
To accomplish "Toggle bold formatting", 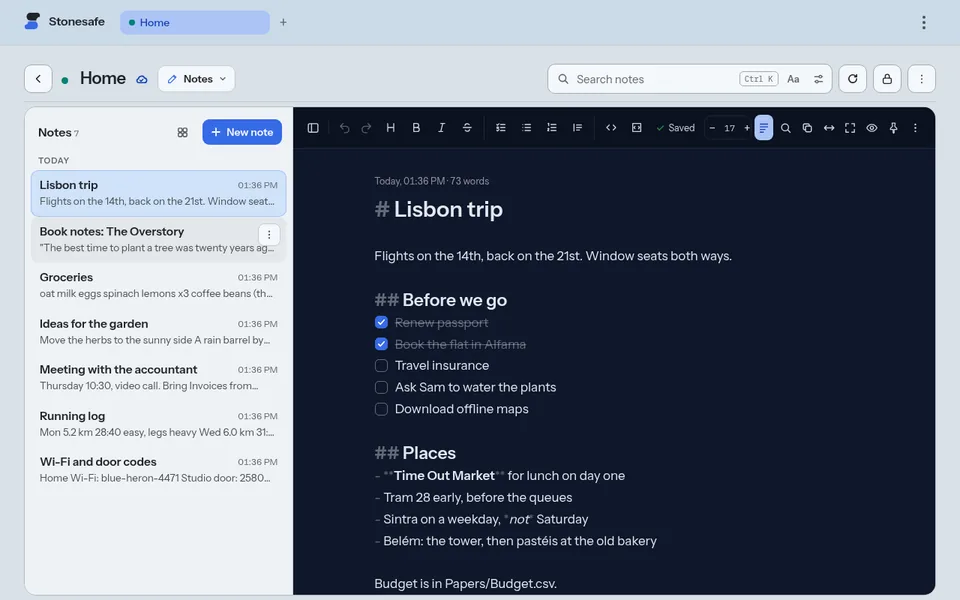I will pyautogui.click(x=416, y=128).
